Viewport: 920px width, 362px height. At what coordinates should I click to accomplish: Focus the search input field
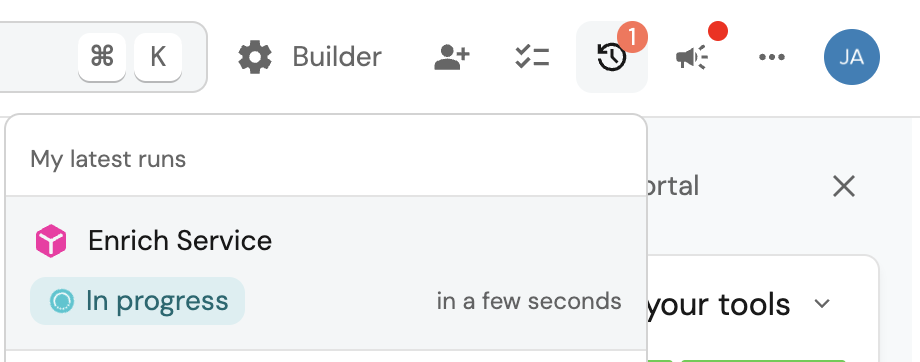click(x=103, y=57)
